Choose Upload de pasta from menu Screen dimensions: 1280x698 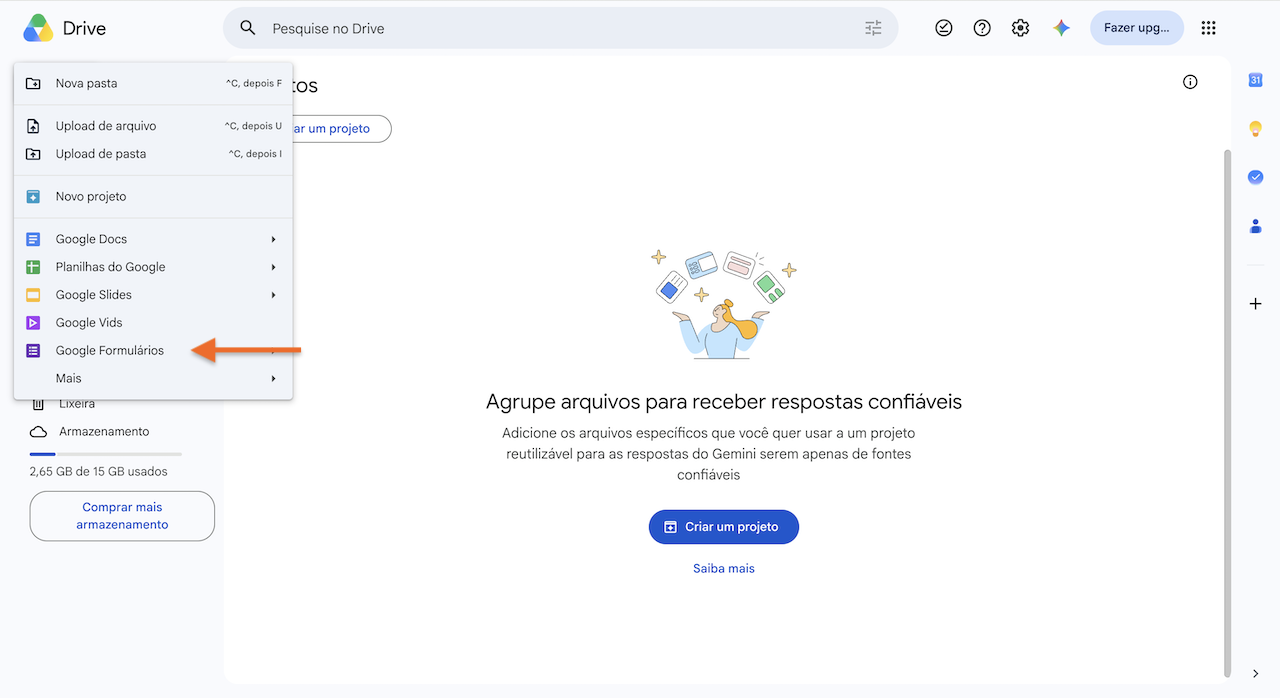(153, 154)
